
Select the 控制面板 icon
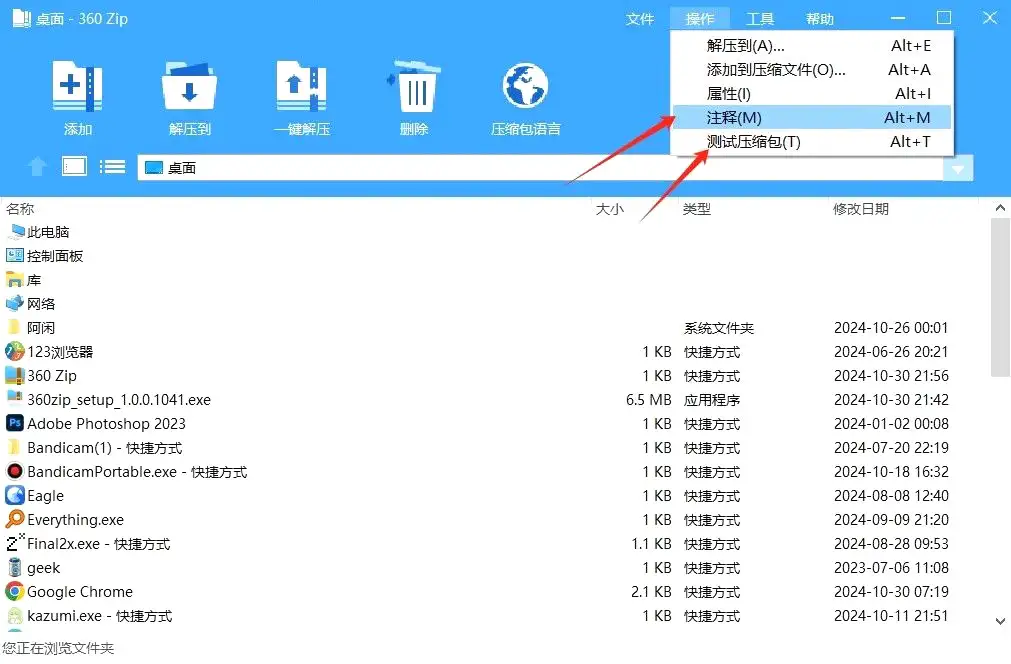pyautogui.click(x=15, y=255)
